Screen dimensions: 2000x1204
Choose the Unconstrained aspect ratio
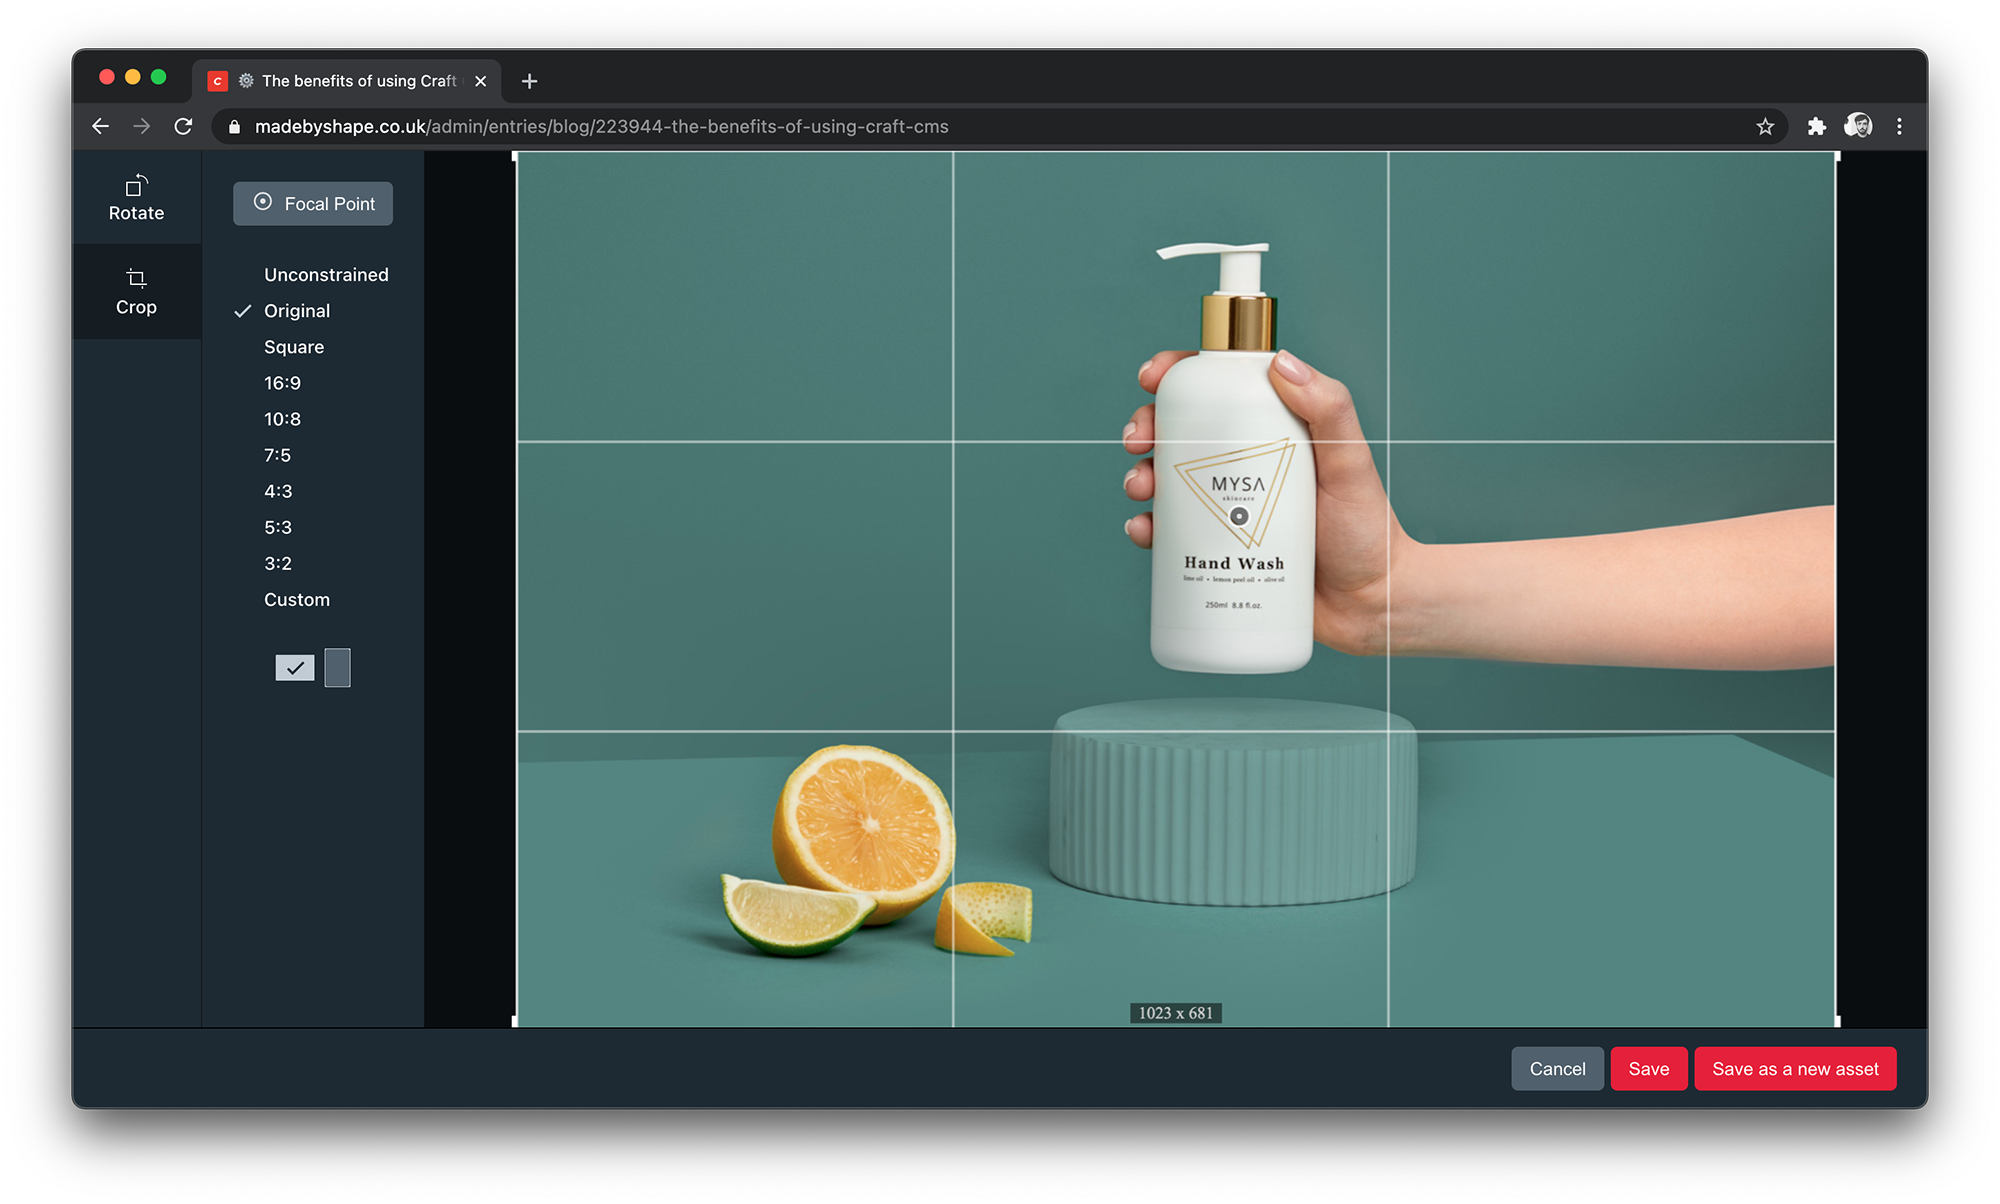point(326,275)
